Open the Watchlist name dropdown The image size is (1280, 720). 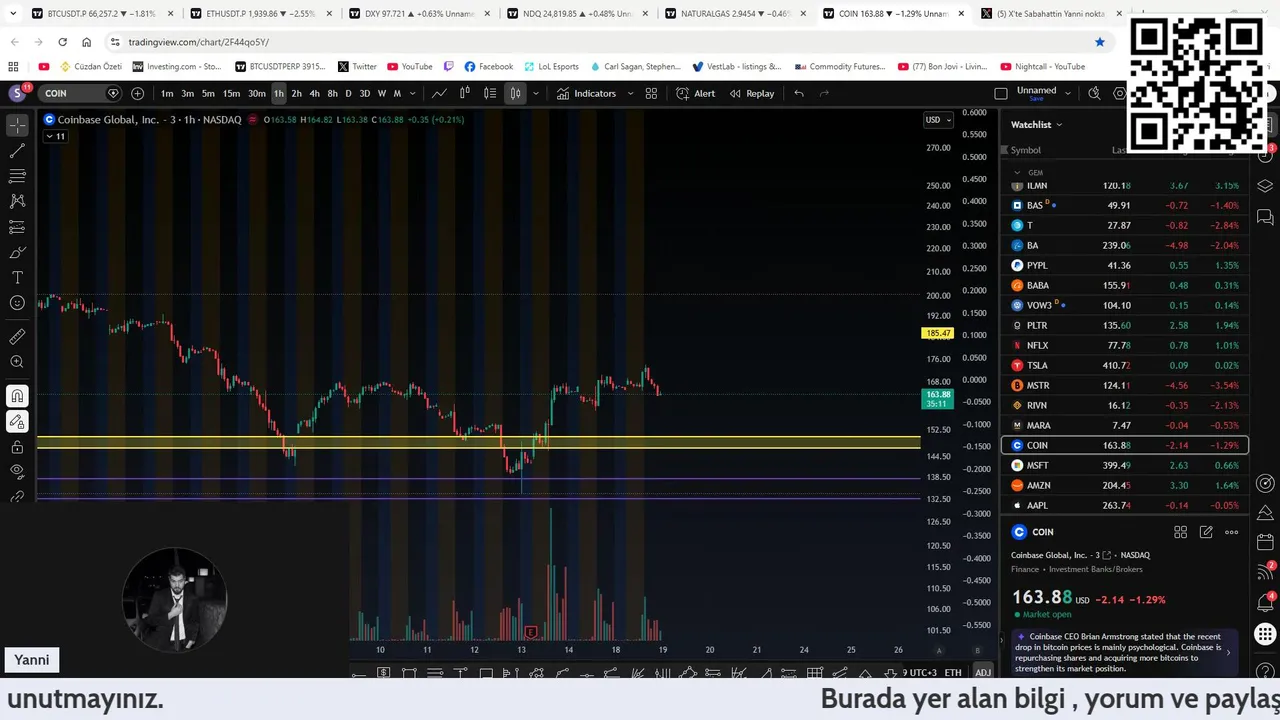pyautogui.click(x=1036, y=125)
